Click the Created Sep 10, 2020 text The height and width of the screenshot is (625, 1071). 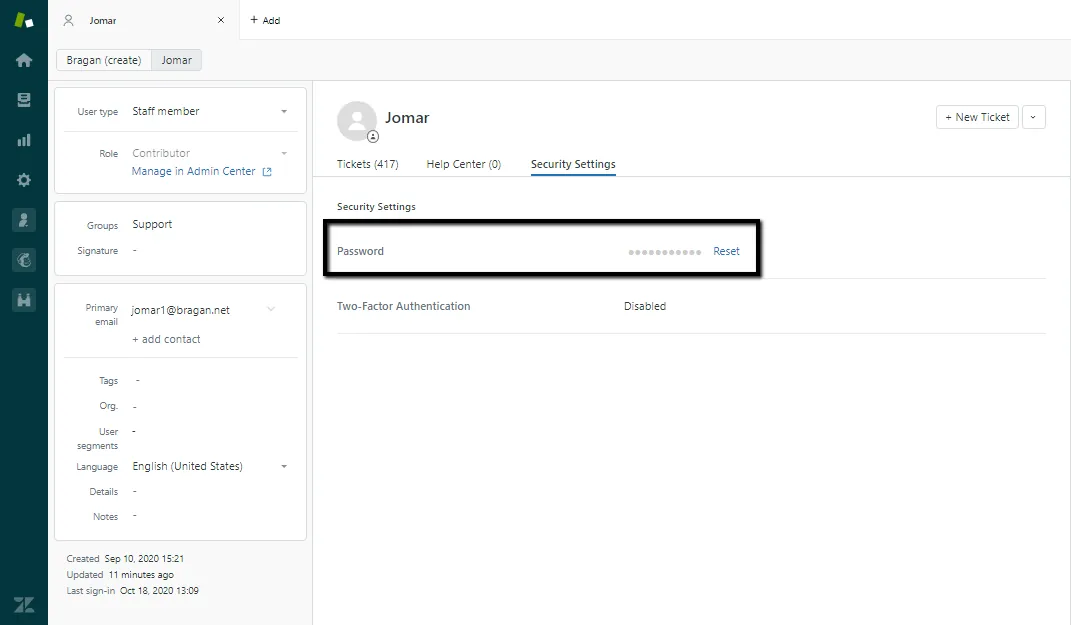[x=125, y=559]
